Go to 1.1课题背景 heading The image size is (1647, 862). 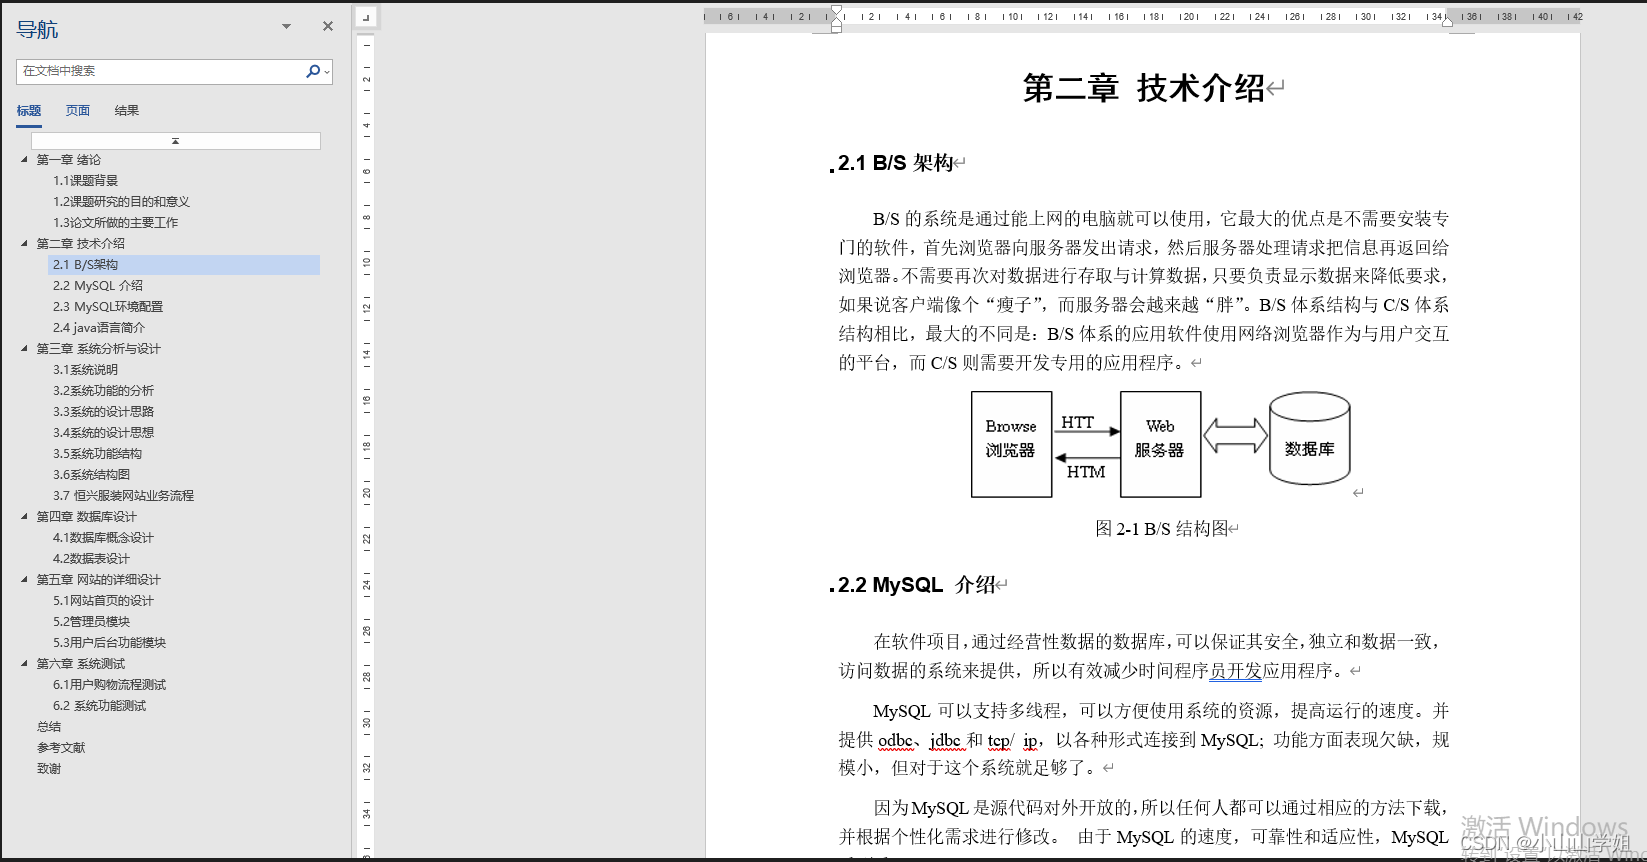(85, 181)
